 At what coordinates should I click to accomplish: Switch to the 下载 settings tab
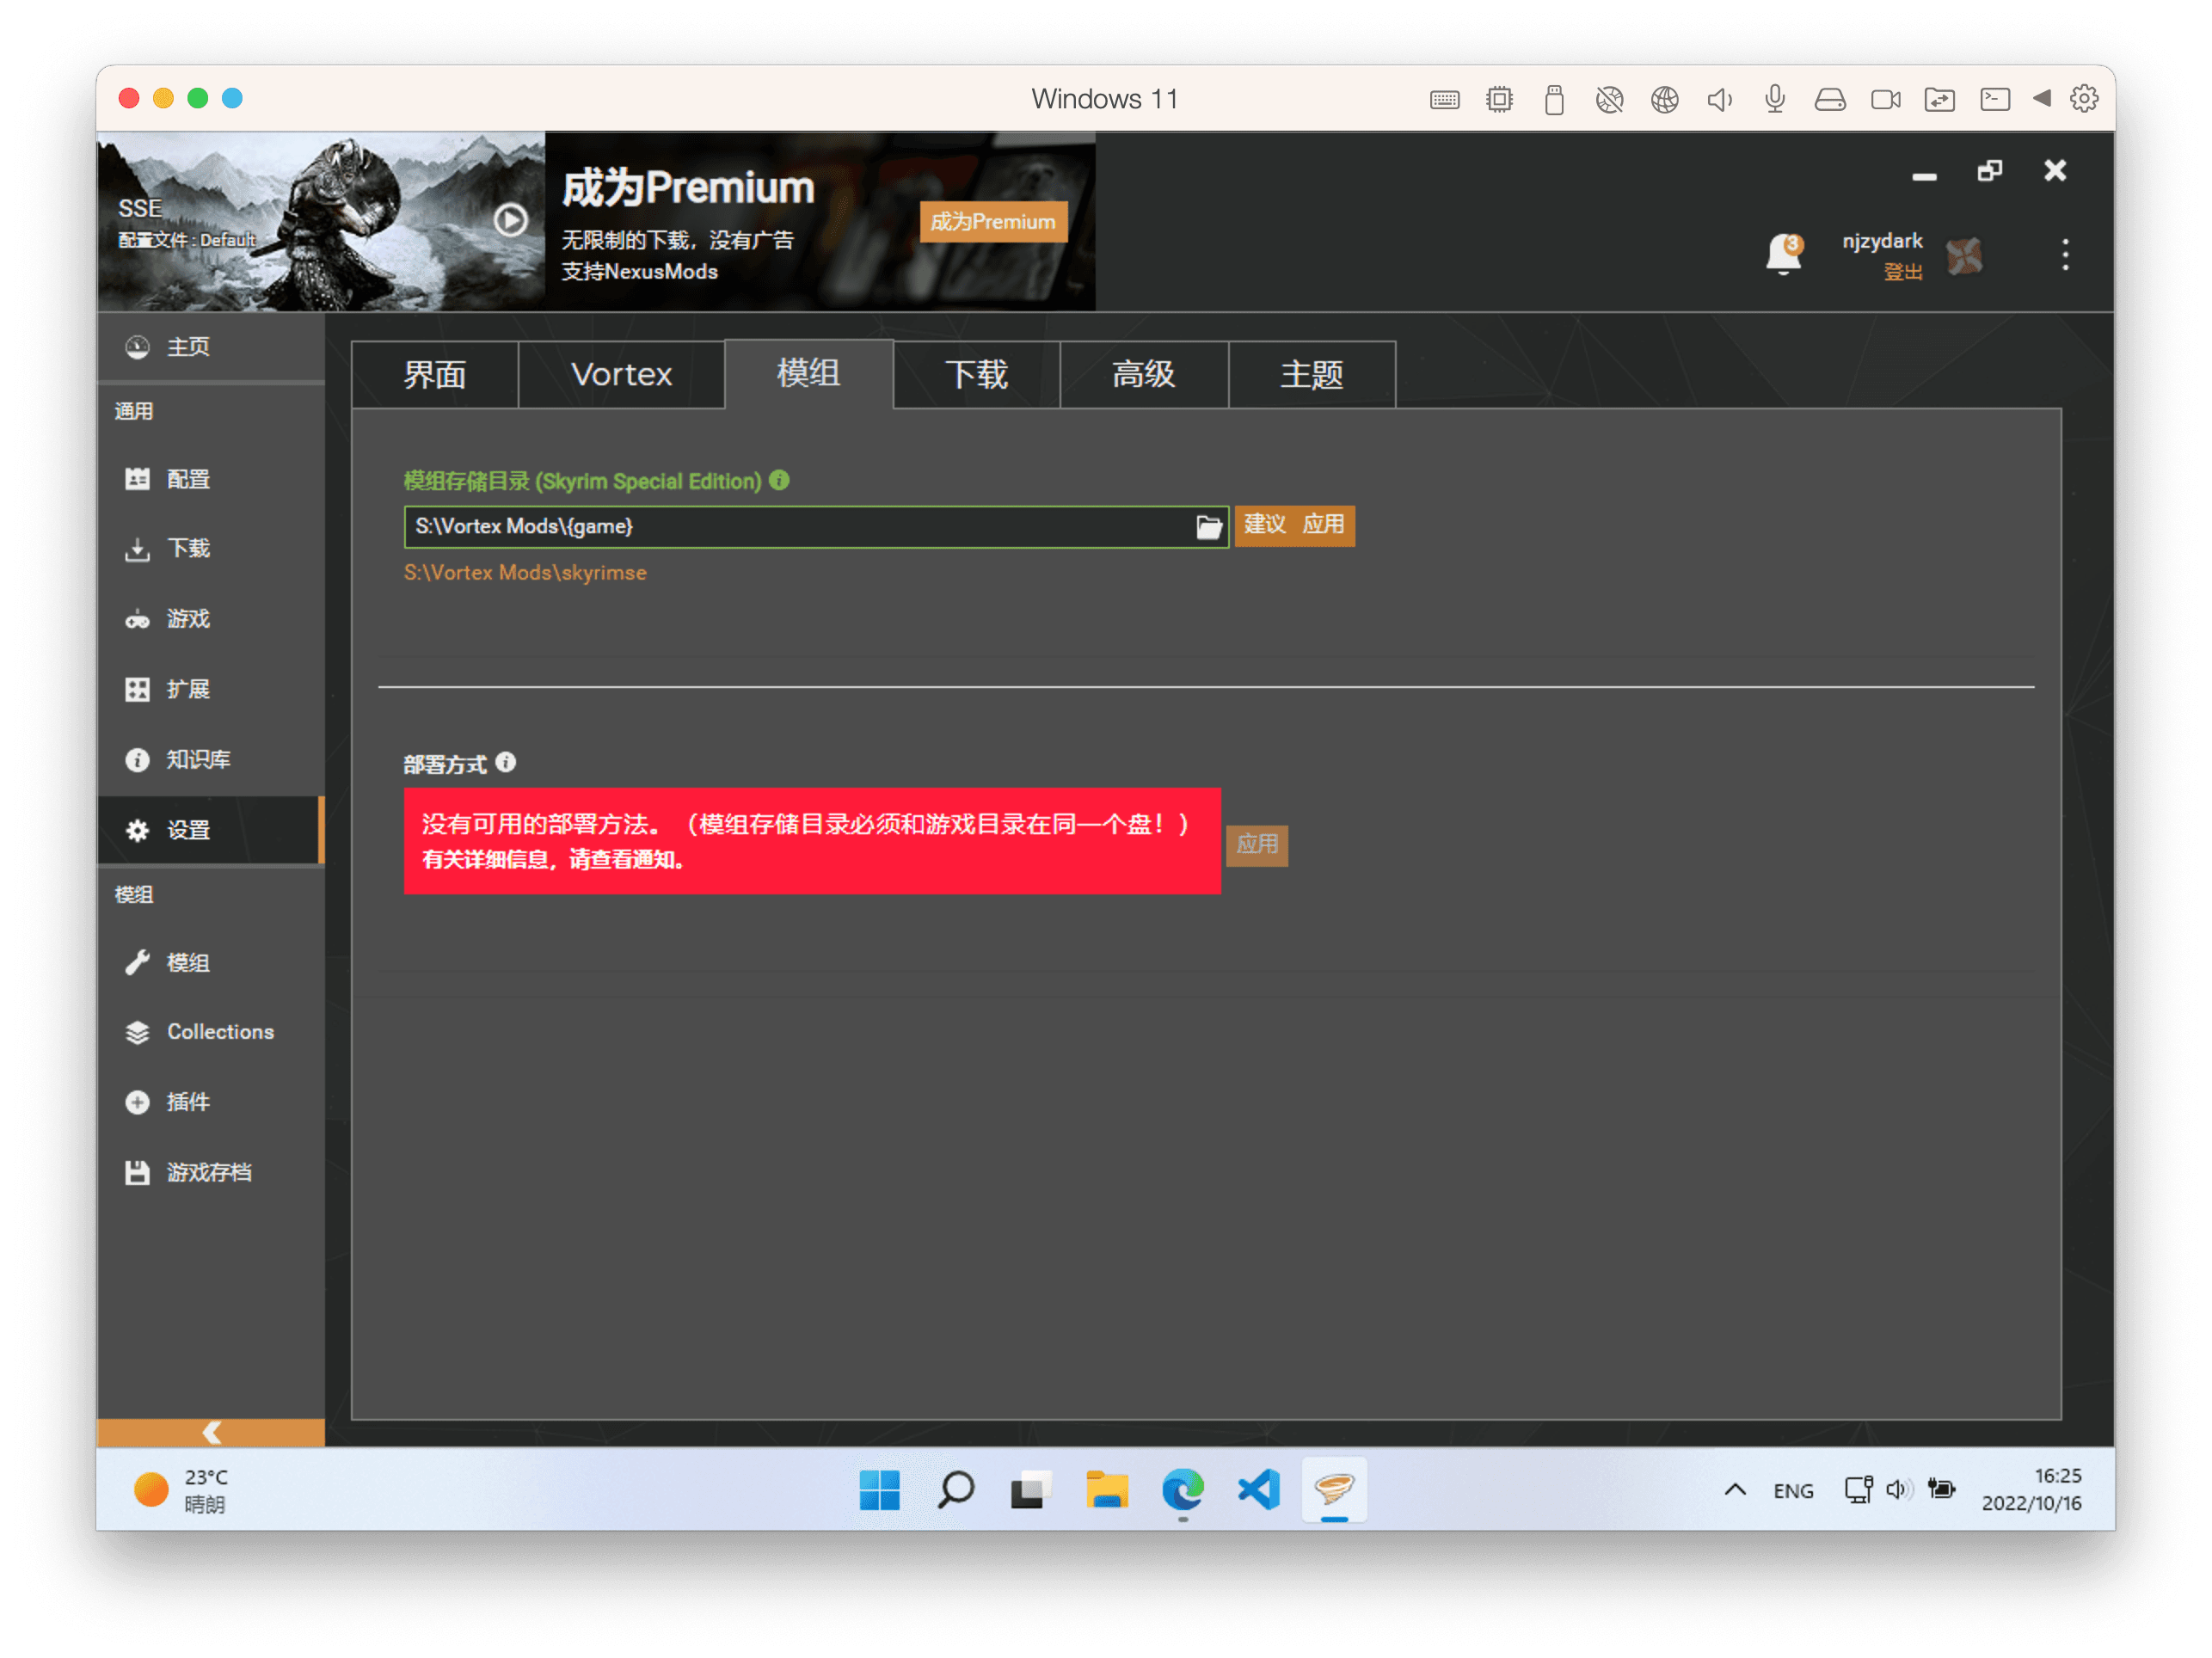[x=977, y=374]
